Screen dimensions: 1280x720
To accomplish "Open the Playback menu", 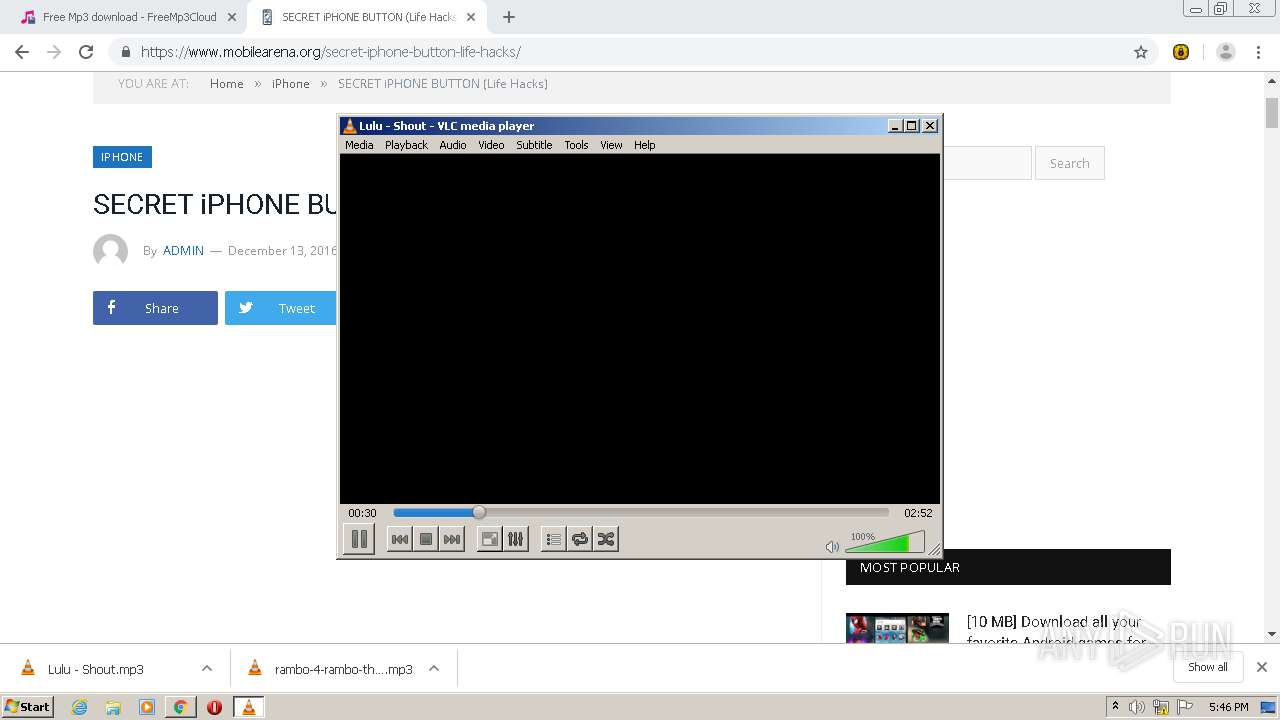I will [x=406, y=145].
